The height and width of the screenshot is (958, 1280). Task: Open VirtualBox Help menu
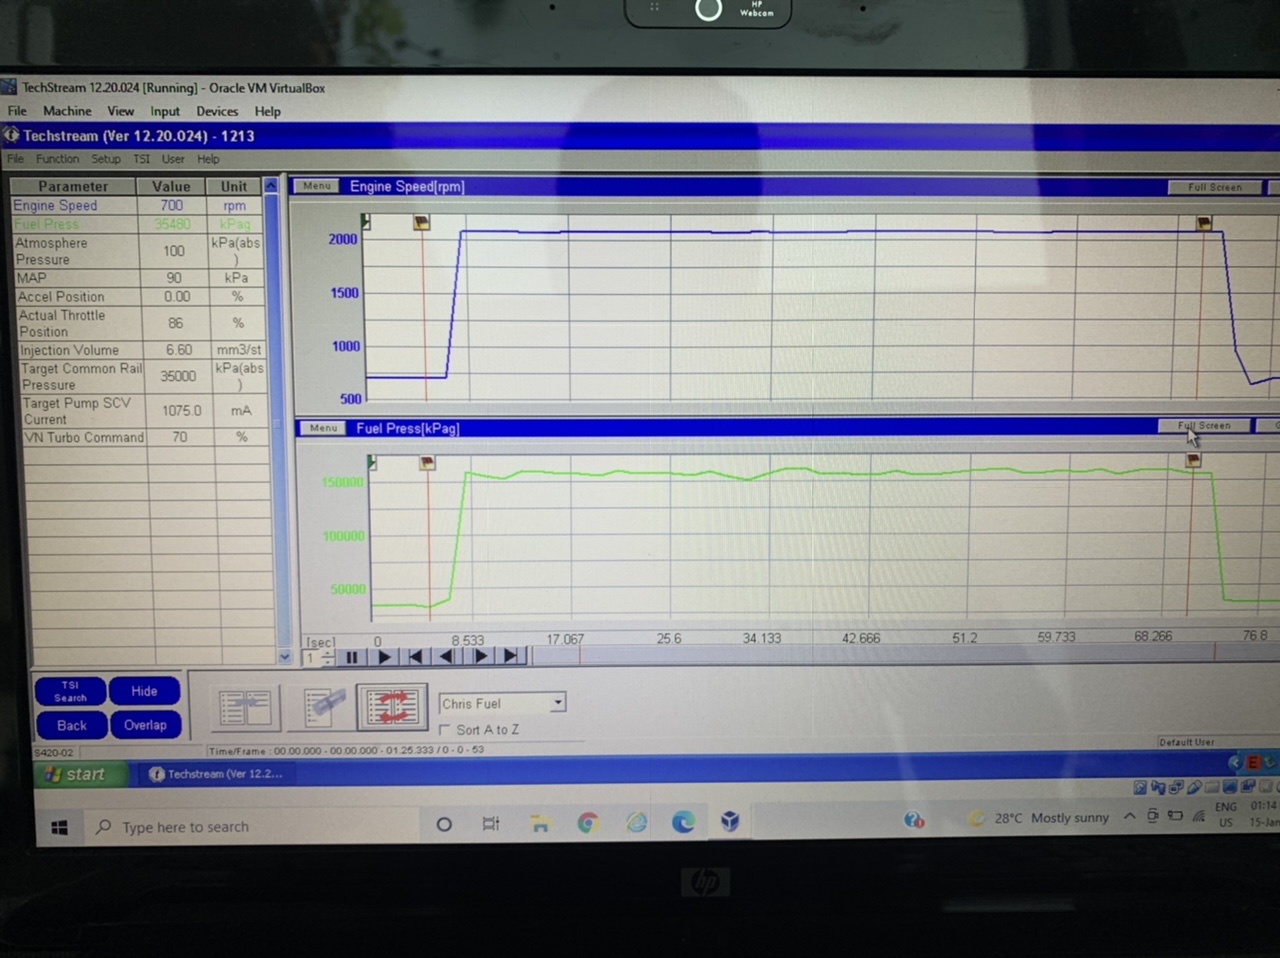pos(267,111)
